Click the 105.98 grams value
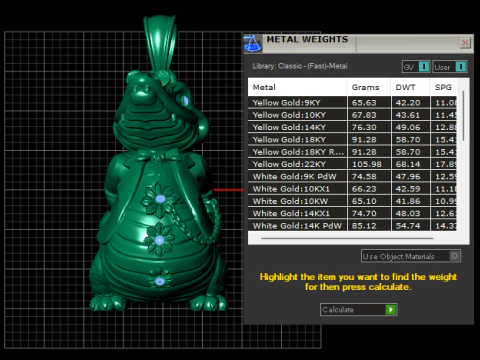 (x=367, y=164)
